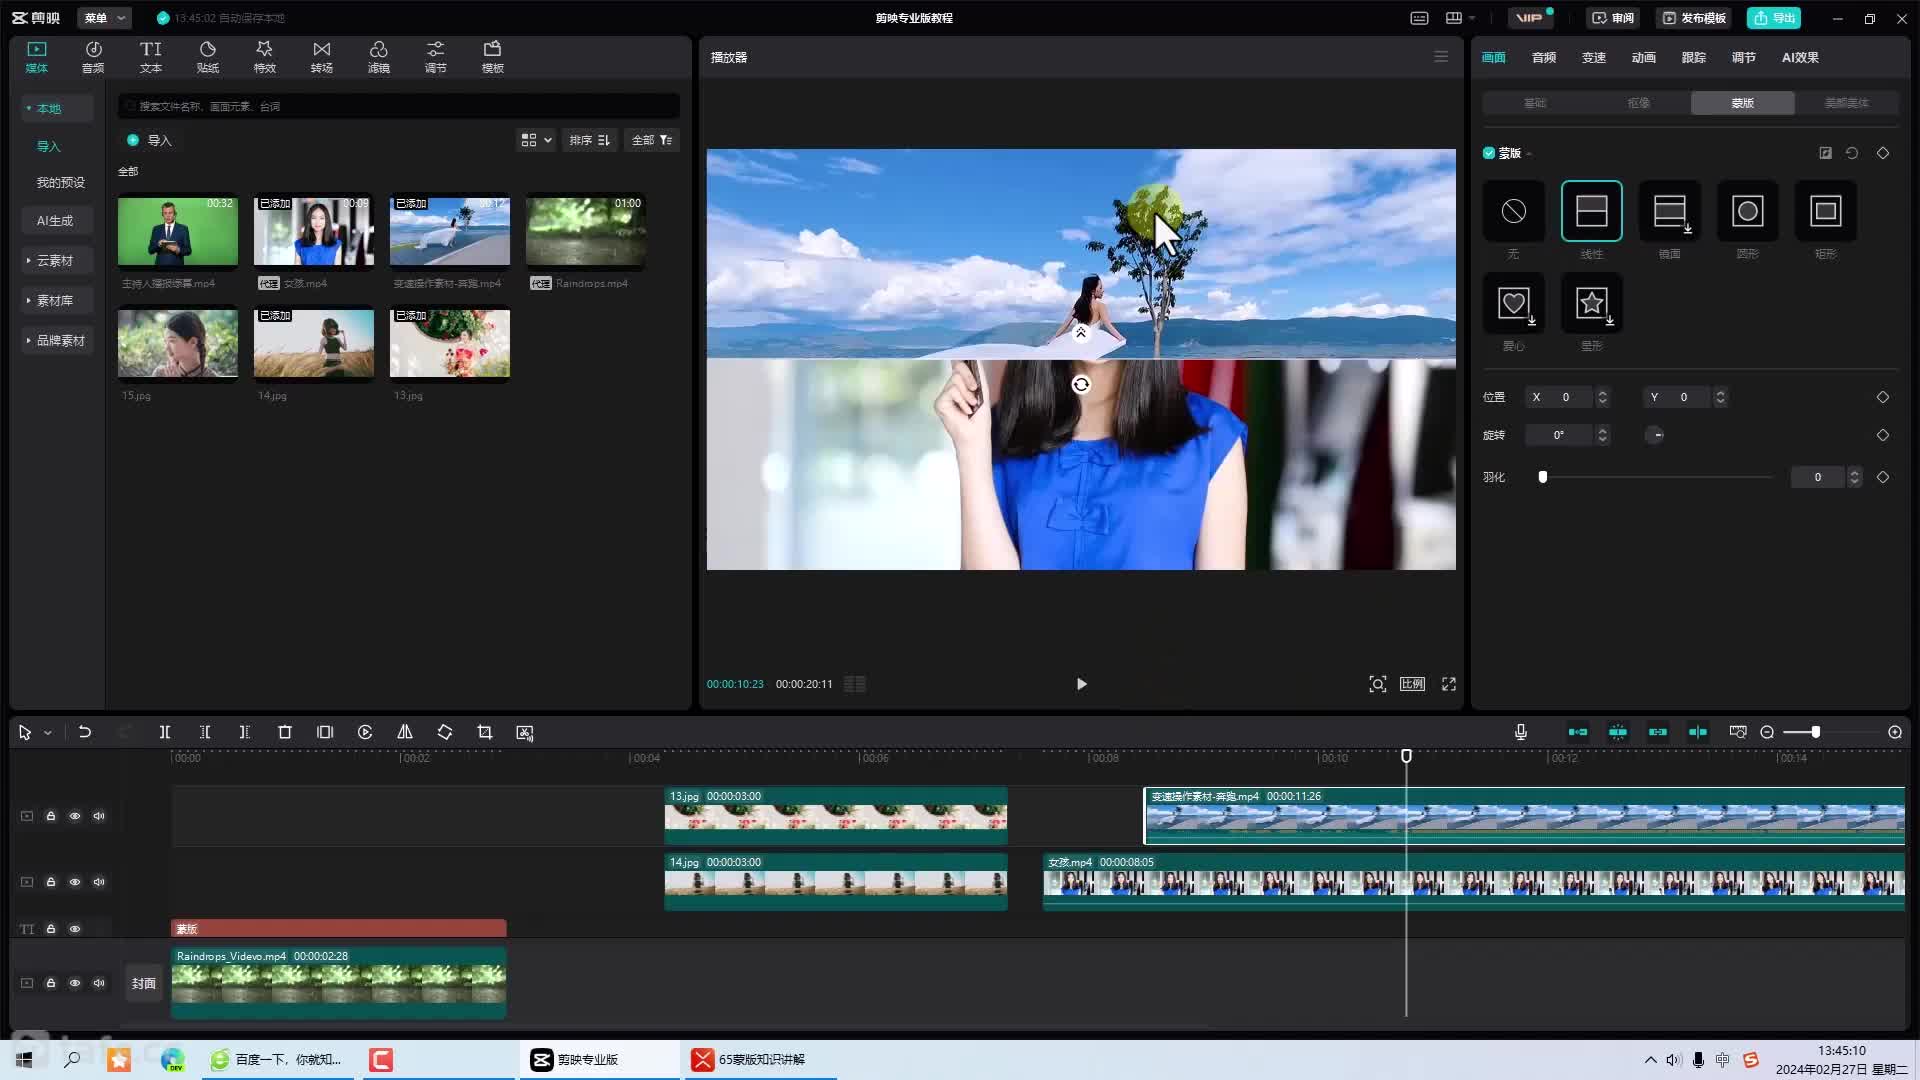Click the timeline zoom-in plus icon
The height and width of the screenshot is (1080, 1920).
[x=1895, y=732]
